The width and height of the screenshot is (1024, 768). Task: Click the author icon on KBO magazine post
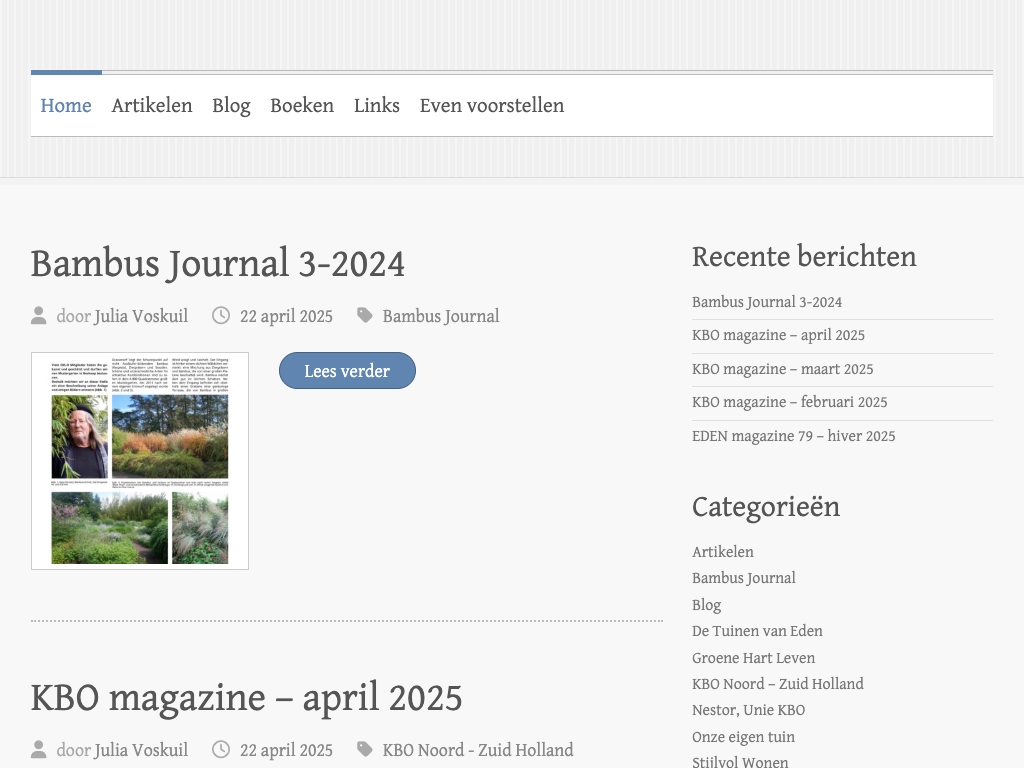pos(39,750)
